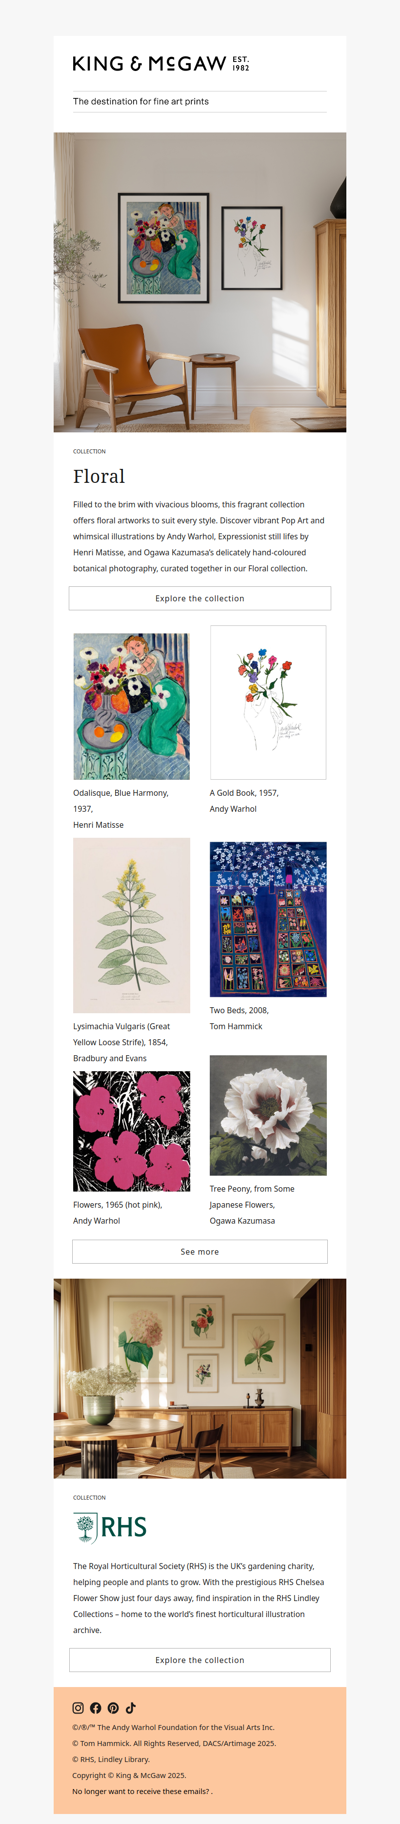Open the Facebook social icon
400x1824 pixels.
point(96,1708)
